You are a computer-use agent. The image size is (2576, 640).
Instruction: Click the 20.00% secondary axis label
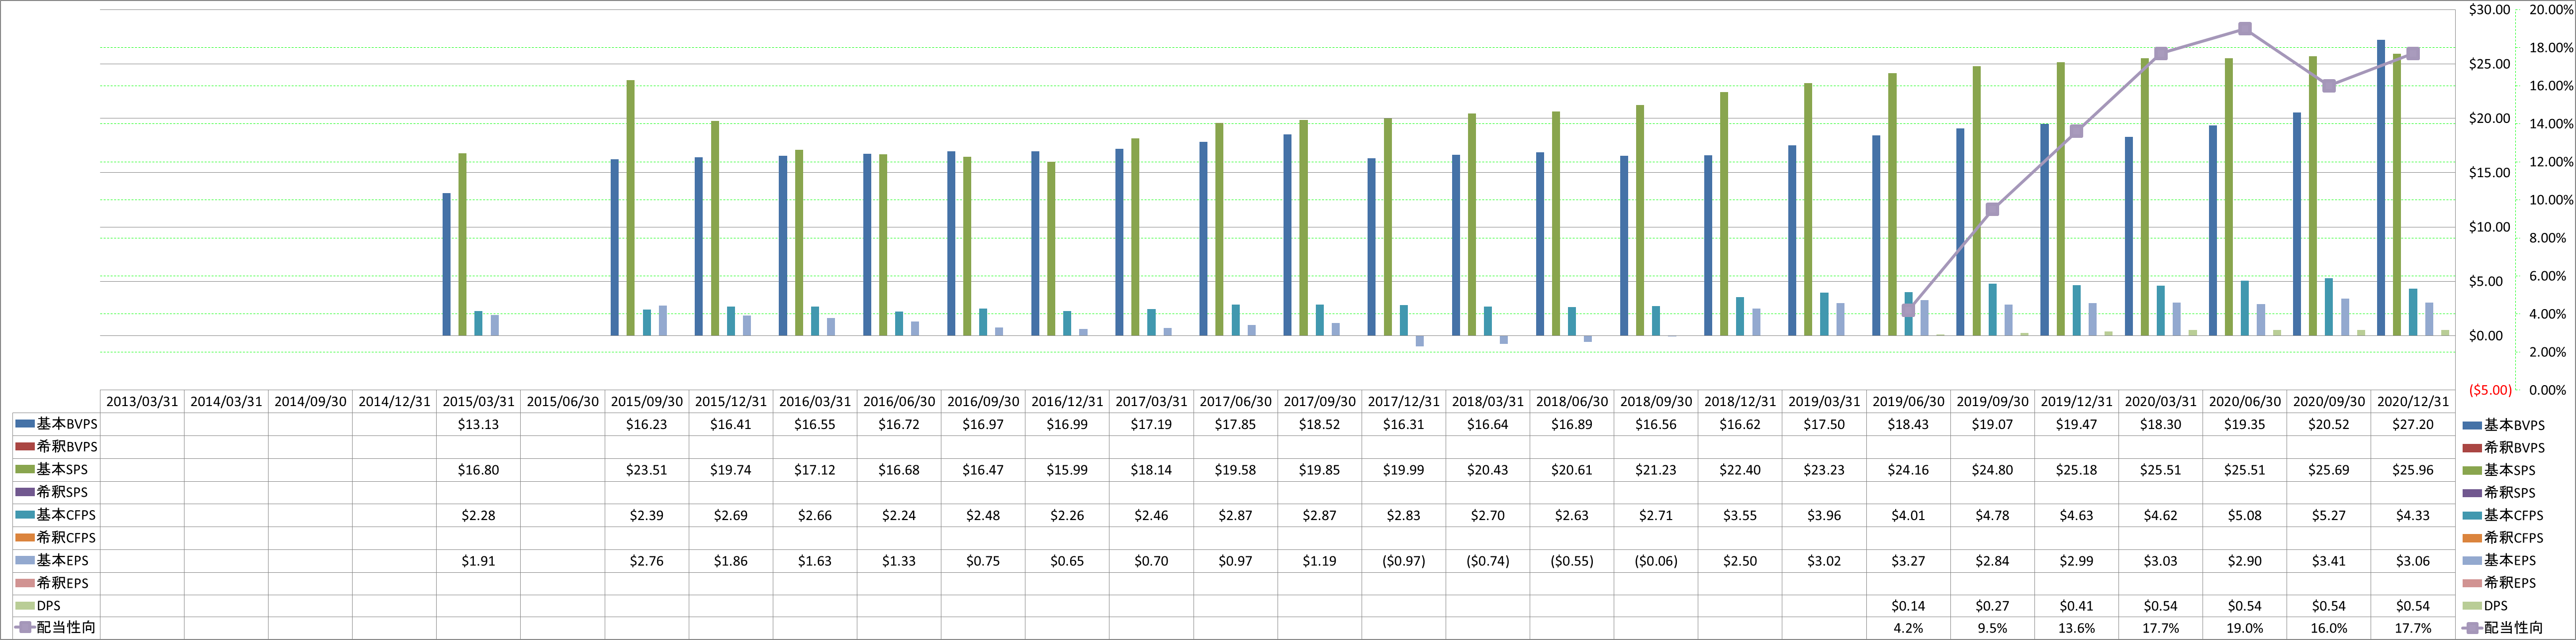[x=2550, y=9]
